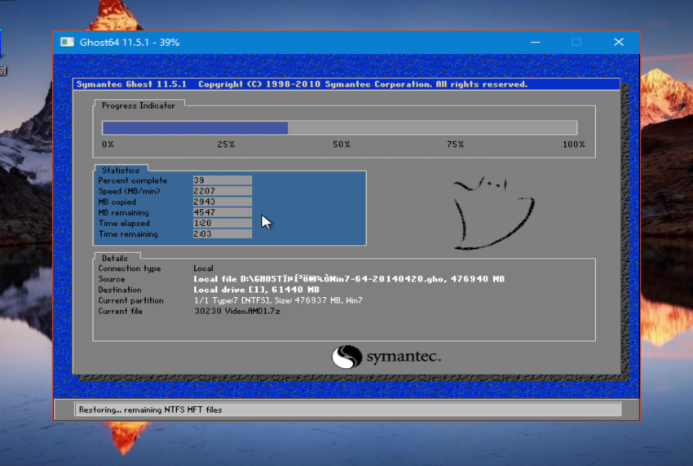The height and width of the screenshot is (466, 693).
Task: Click the Time remaining label
Action: click(x=128, y=234)
